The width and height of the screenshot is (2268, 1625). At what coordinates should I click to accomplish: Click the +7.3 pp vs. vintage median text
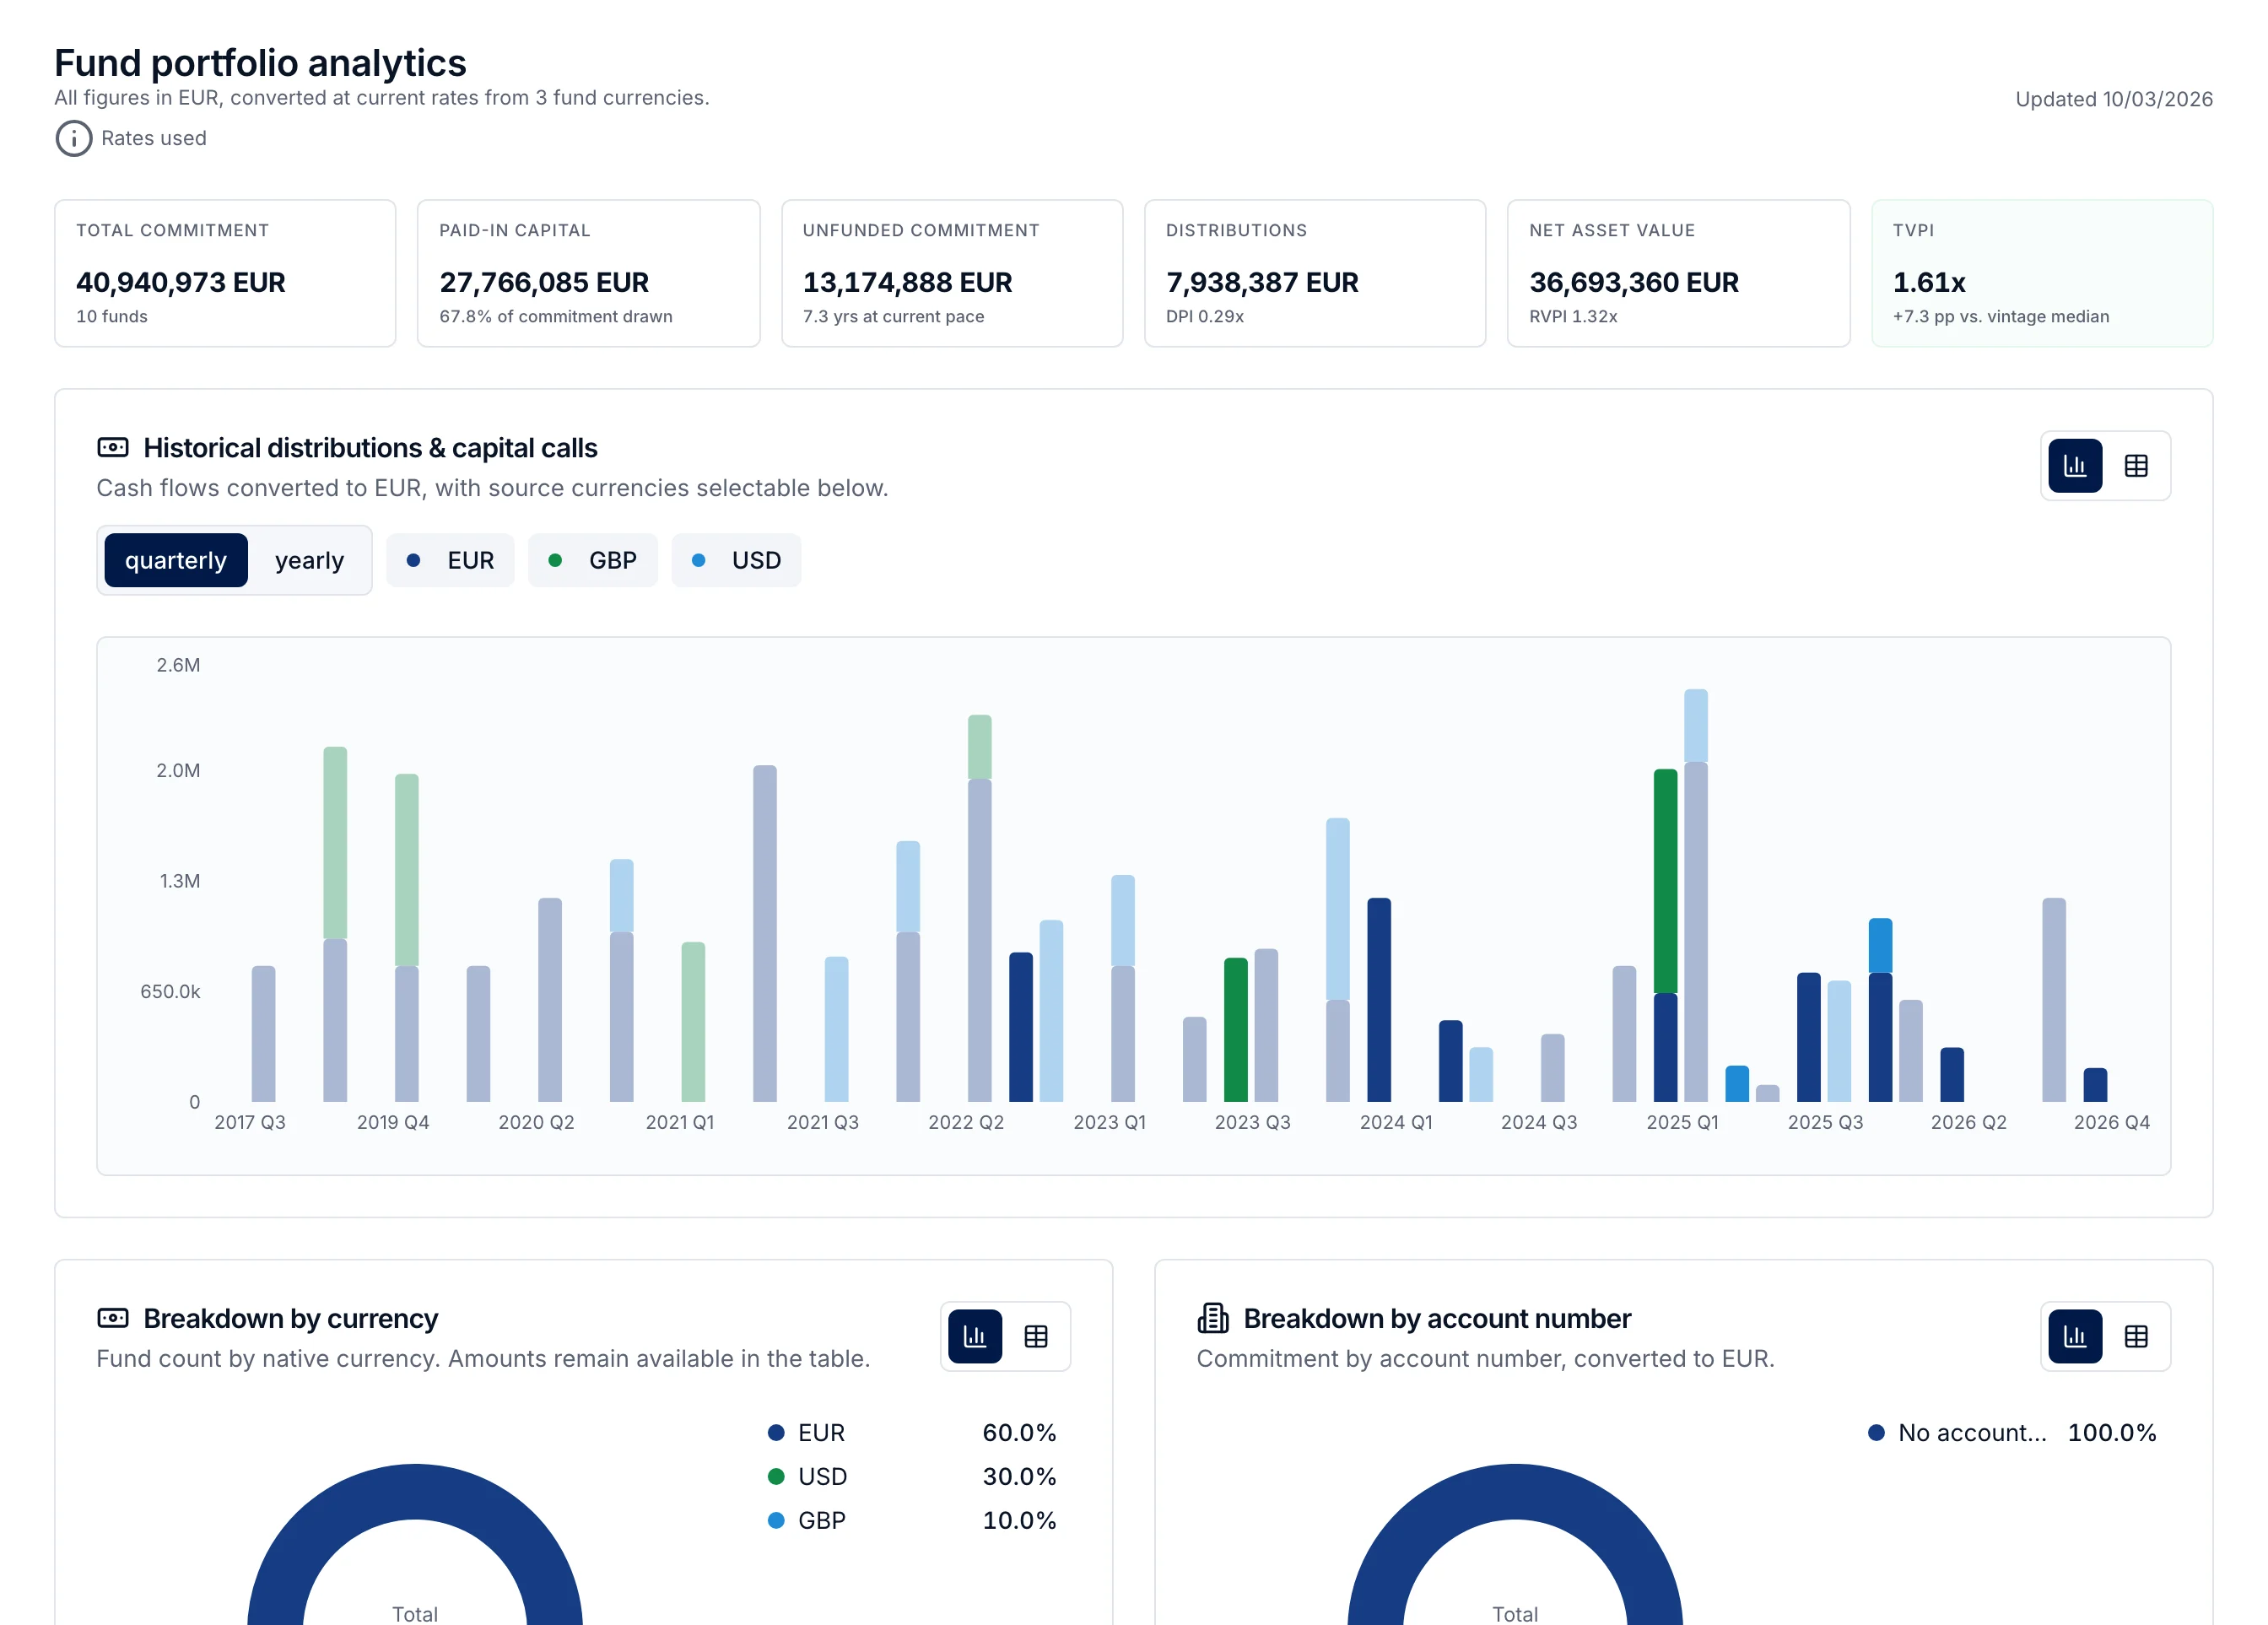tap(2000, 316)
